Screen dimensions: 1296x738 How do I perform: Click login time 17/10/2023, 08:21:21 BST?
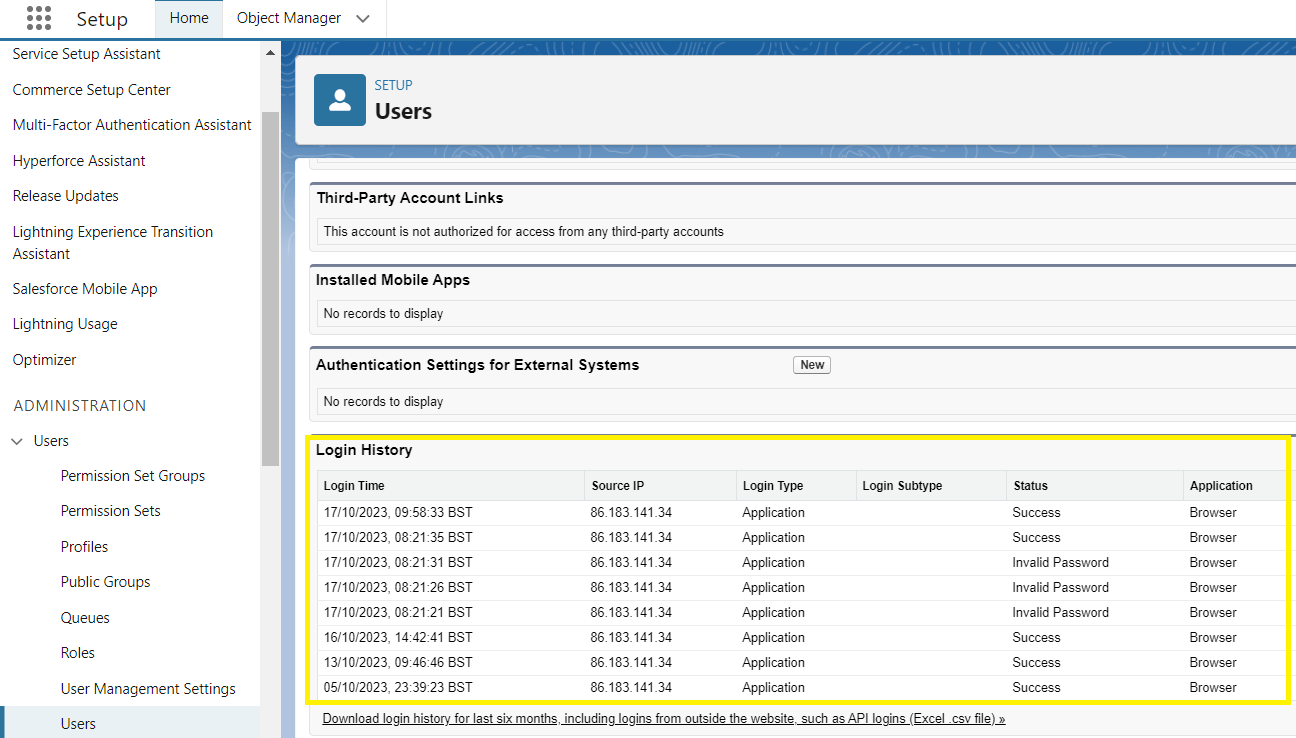pos(398,613)
